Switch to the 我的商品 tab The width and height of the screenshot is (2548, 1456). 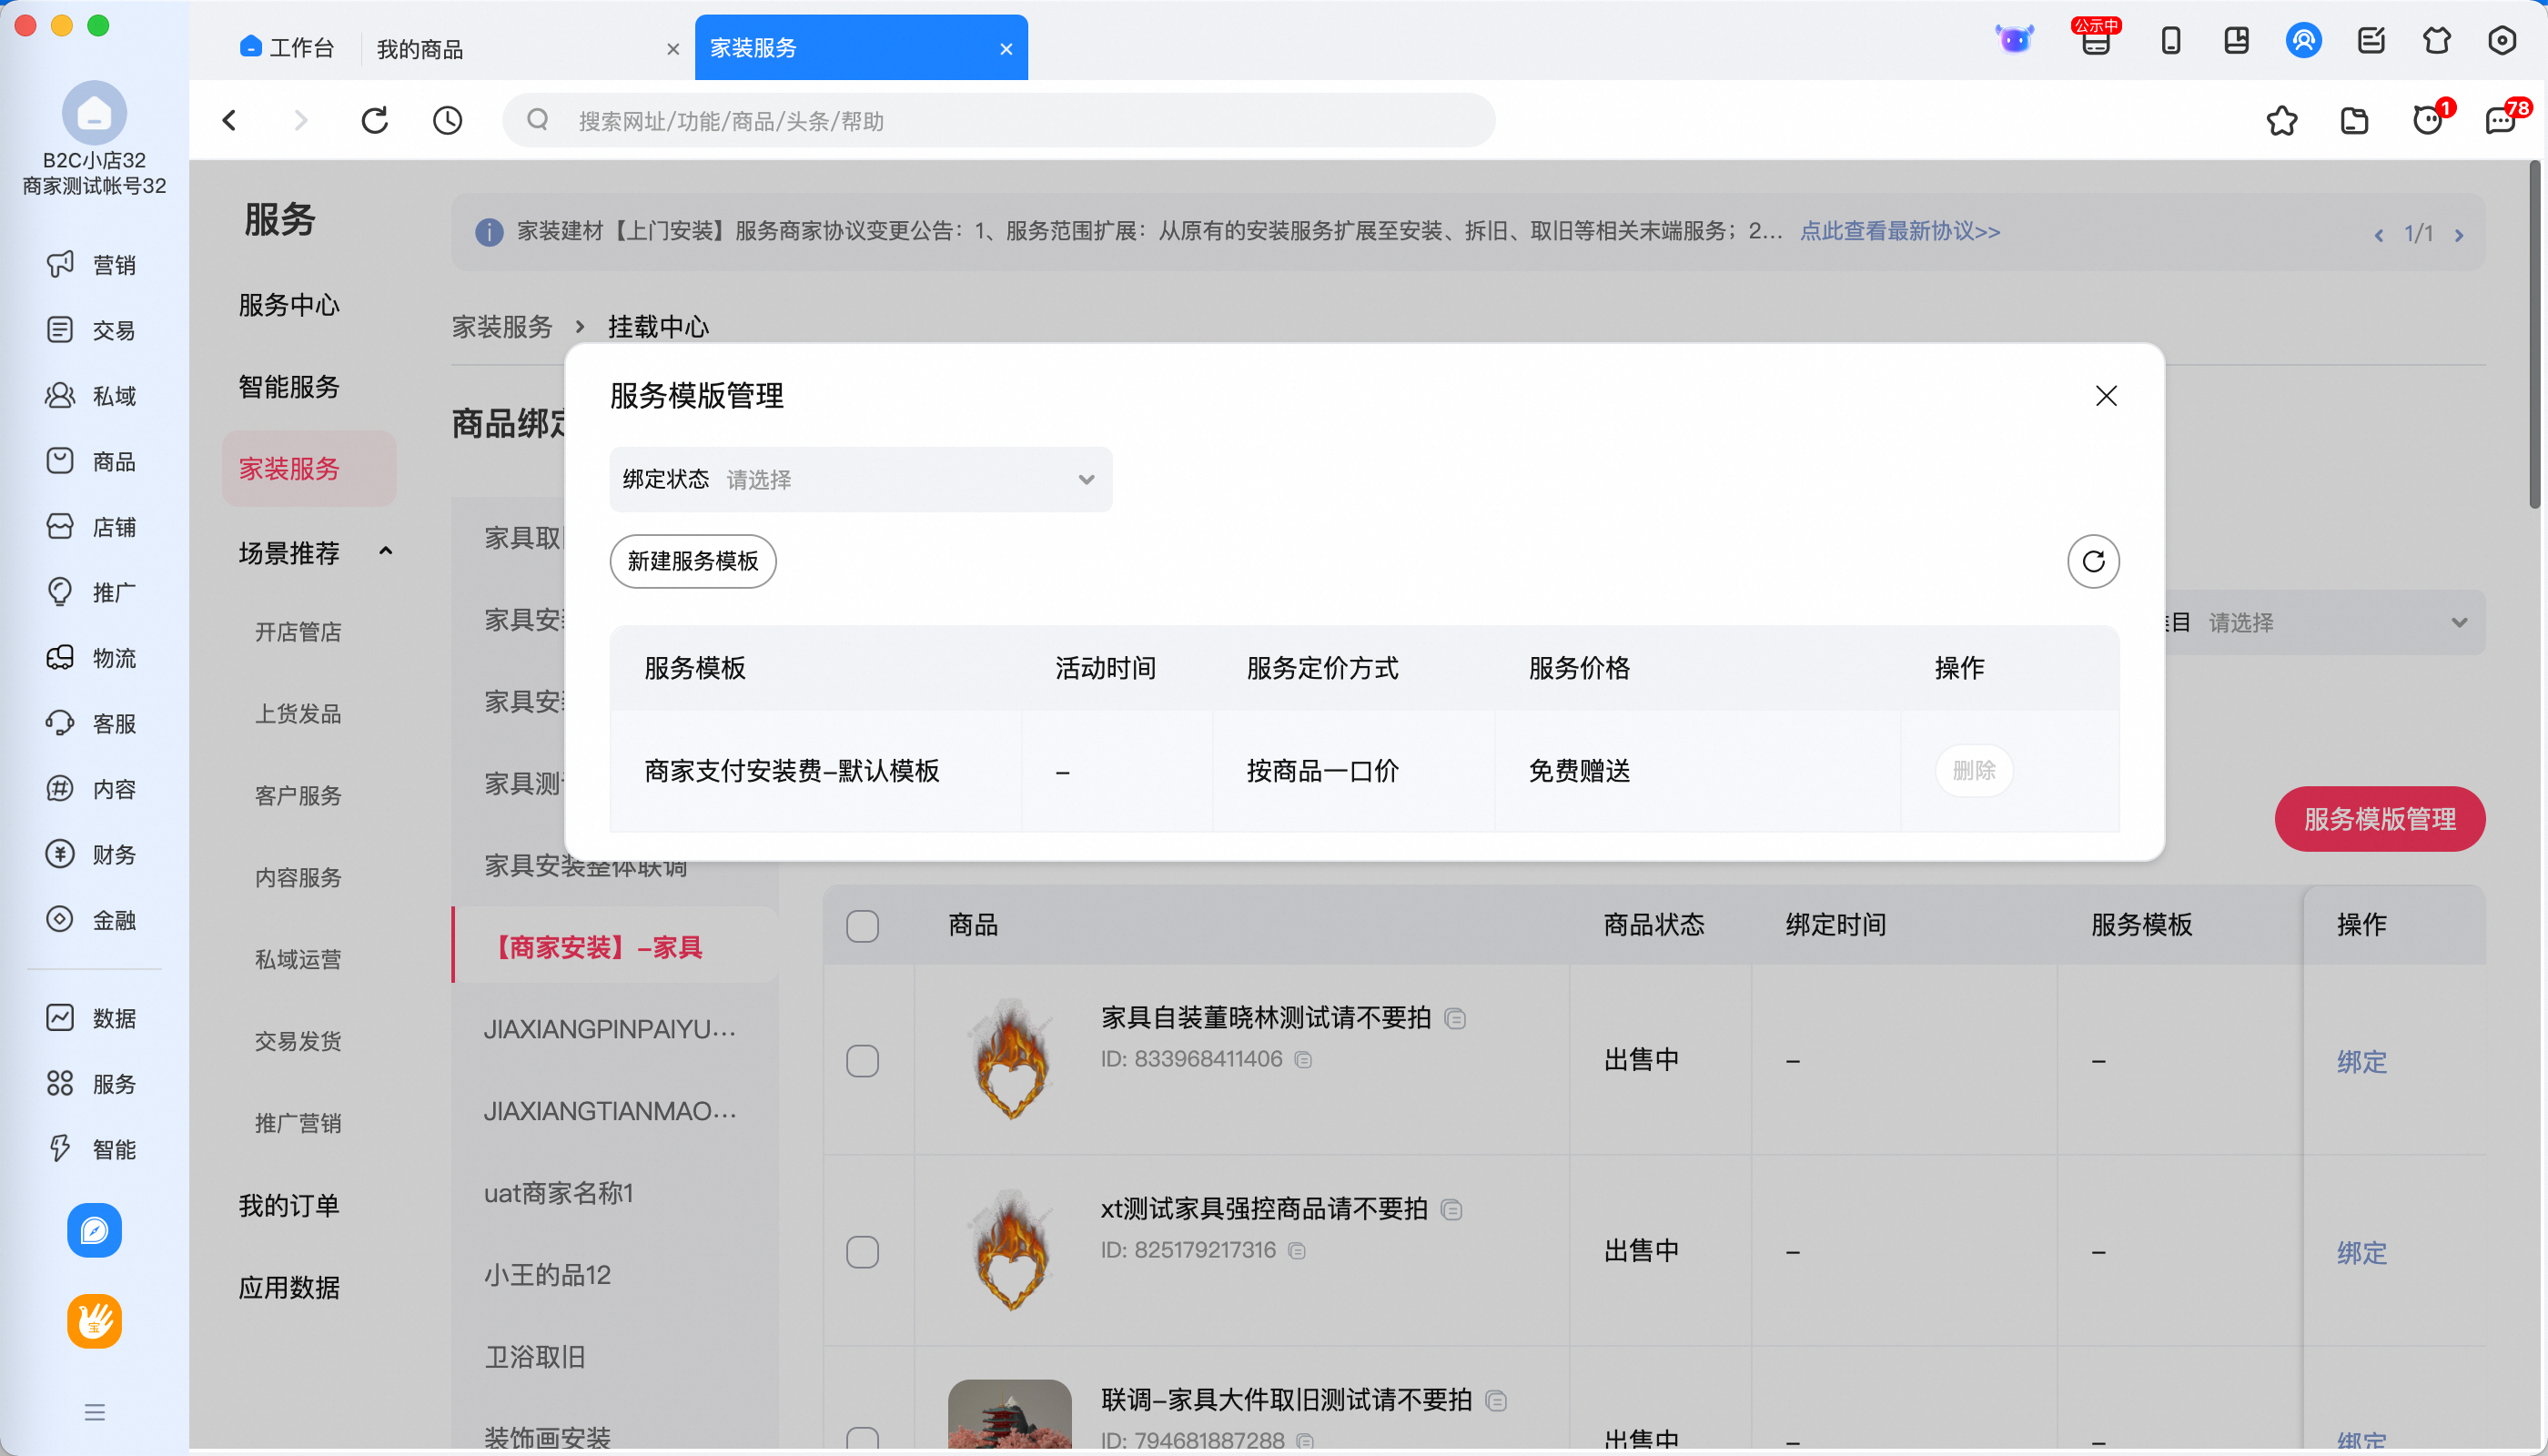pyautogui.click(x=420, y=48)
